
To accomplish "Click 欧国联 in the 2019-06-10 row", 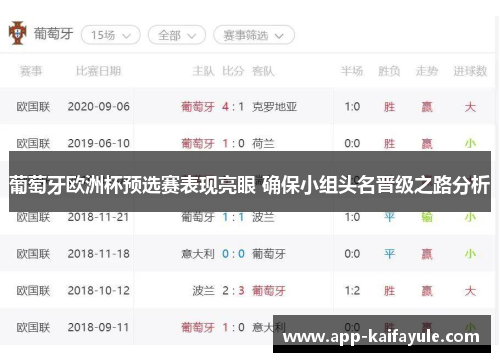I will [33, 144].
